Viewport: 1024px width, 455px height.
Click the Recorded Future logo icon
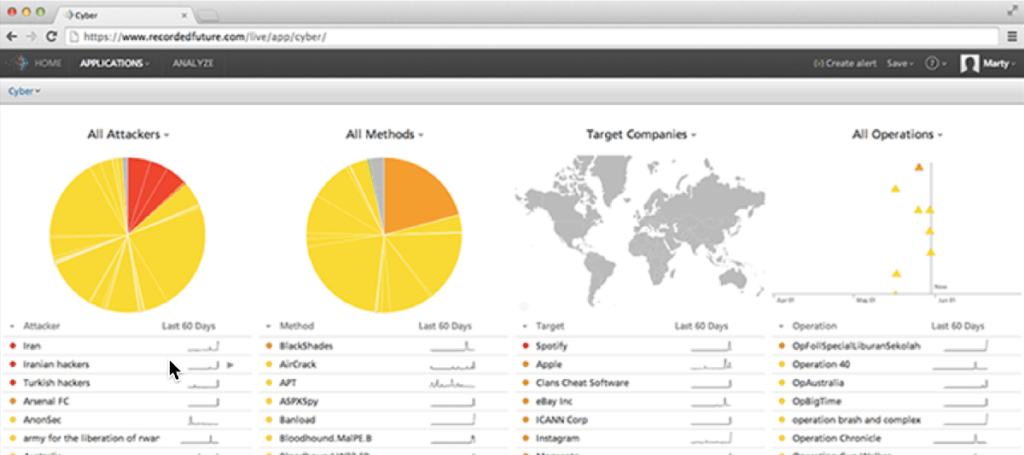tap(22, 63)
